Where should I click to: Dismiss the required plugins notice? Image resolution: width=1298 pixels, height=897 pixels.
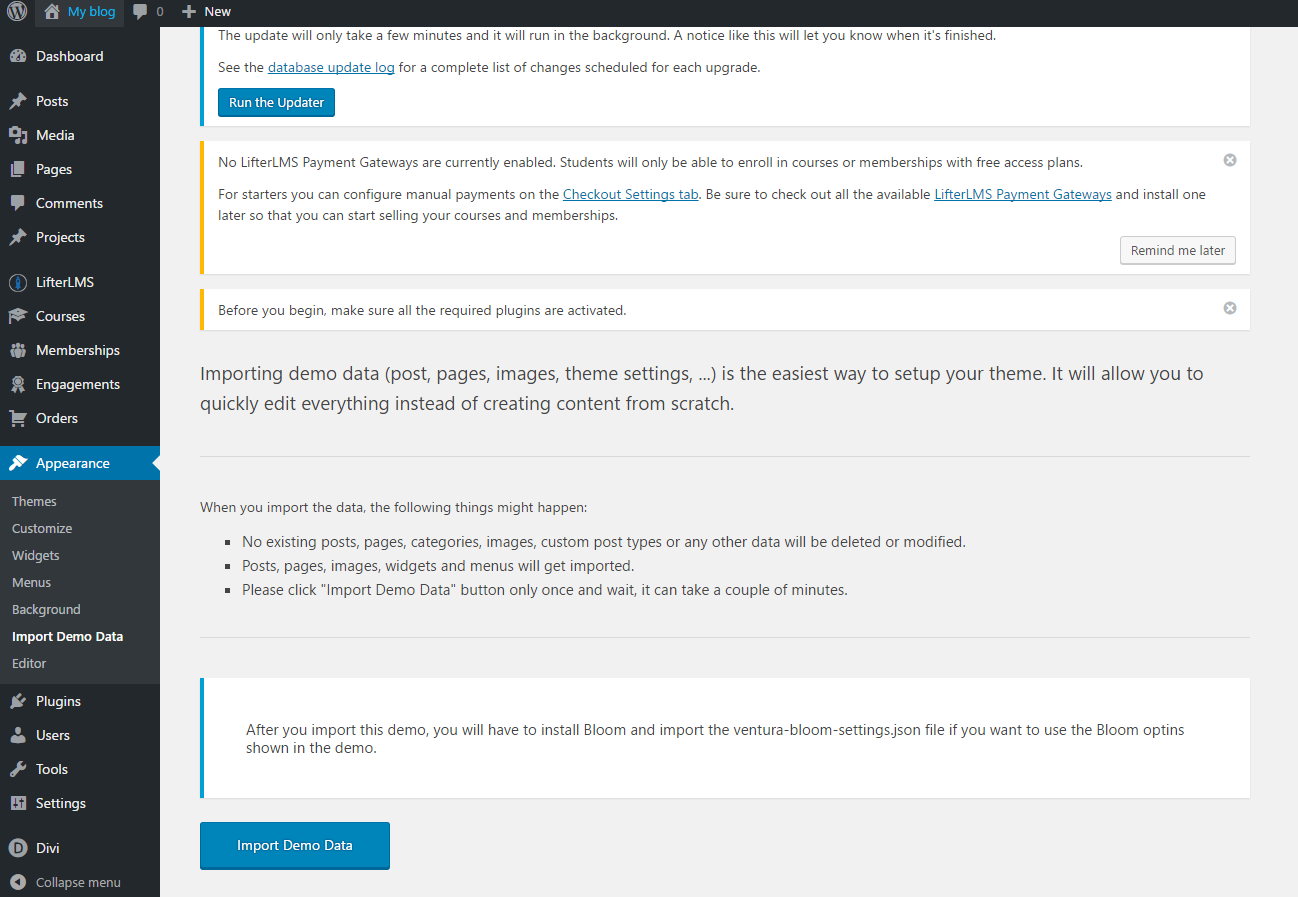1230,308
